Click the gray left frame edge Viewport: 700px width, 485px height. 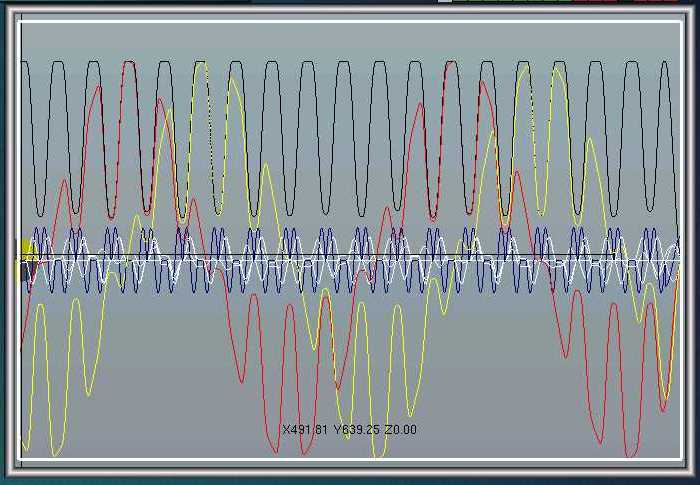pos(11,240)
